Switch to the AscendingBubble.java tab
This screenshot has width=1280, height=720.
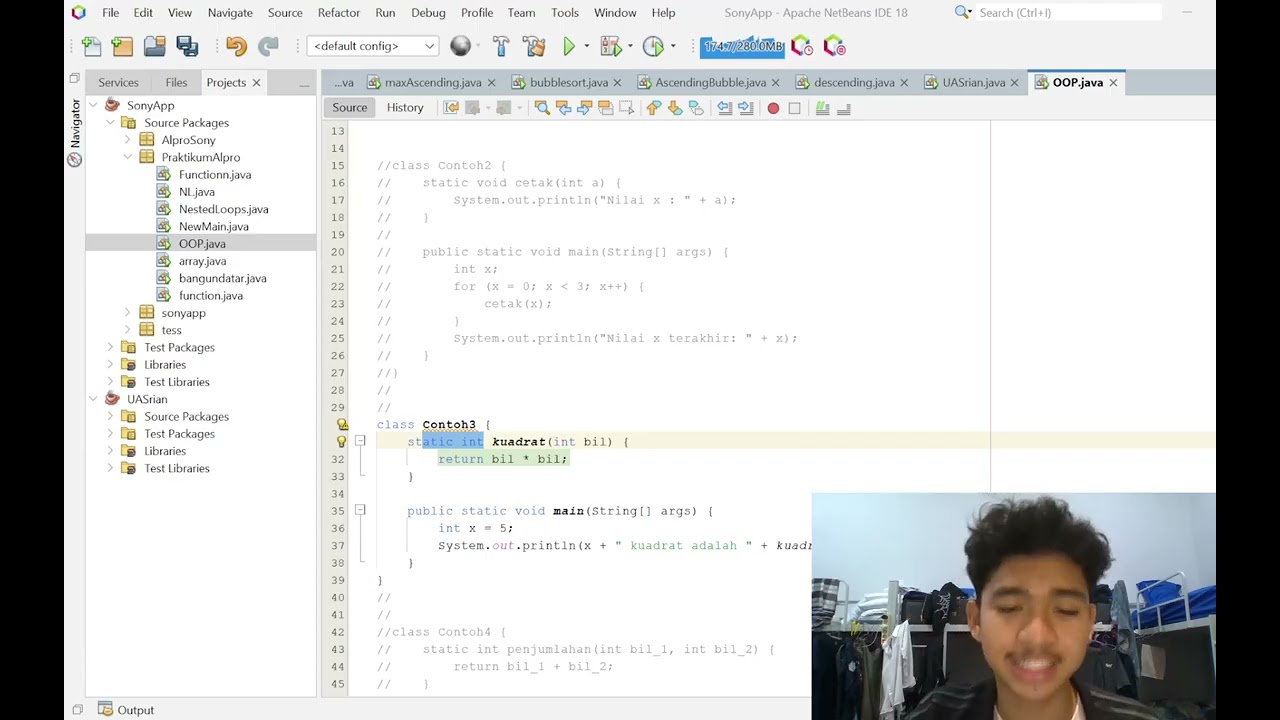pyautogui.click(x=710, y=82)
